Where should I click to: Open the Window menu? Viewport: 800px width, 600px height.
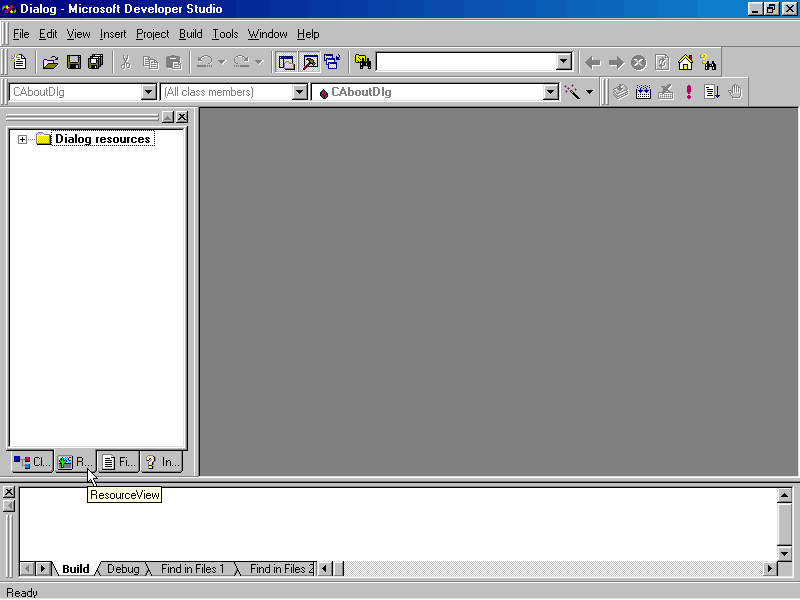click(267, 34)
